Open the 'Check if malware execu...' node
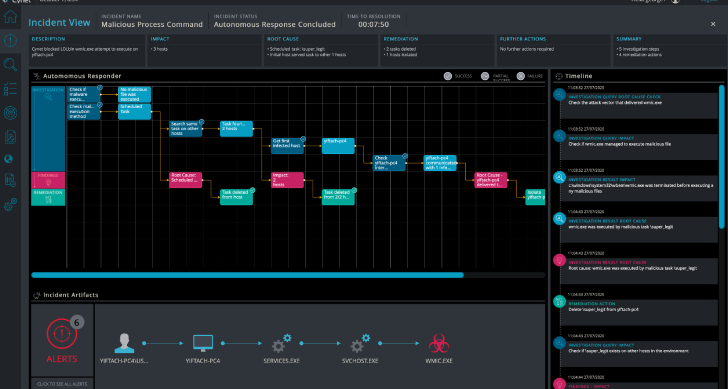 (84, 95)
